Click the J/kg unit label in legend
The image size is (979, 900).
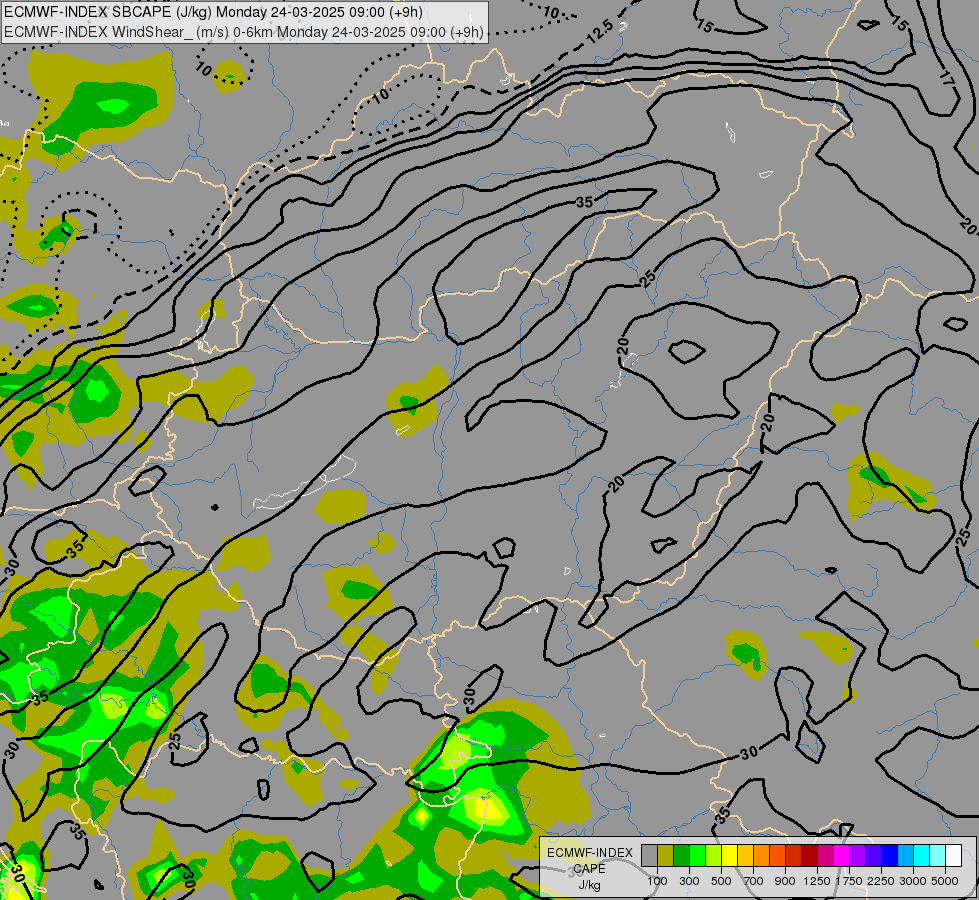click(589, 885)
